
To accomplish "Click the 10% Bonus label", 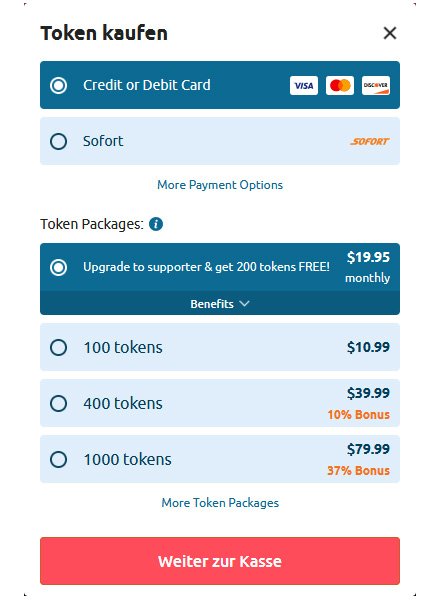I will click(359, 414).
